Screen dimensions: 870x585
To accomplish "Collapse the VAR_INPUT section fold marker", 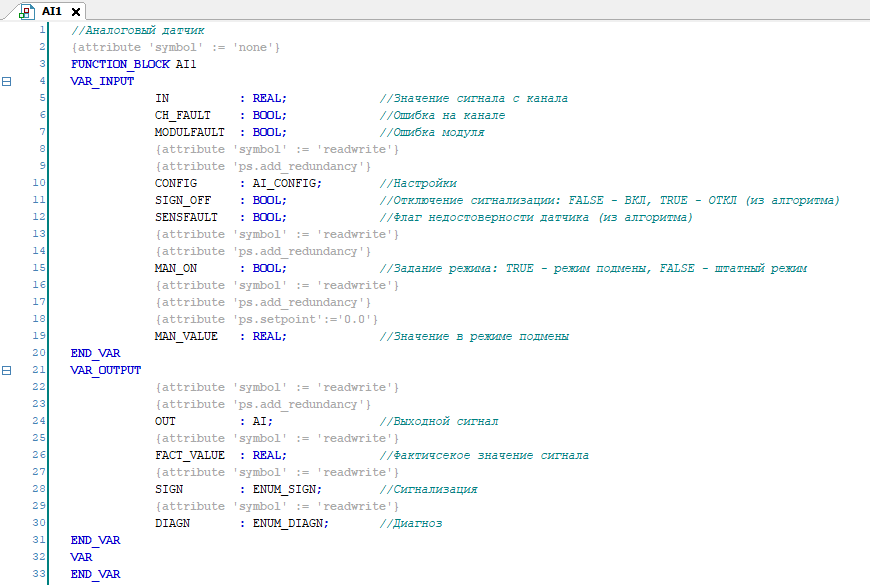I will (7, 81).
